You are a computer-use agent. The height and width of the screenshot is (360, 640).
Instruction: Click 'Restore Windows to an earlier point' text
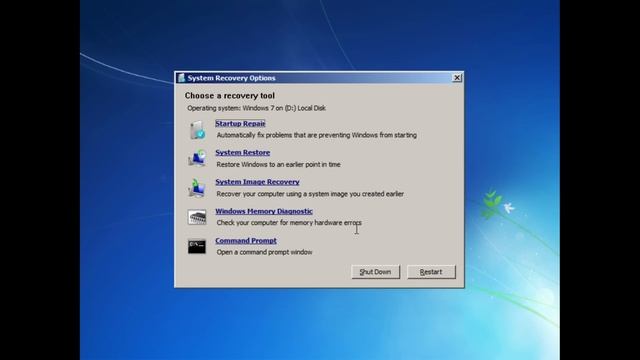(278, 164)
